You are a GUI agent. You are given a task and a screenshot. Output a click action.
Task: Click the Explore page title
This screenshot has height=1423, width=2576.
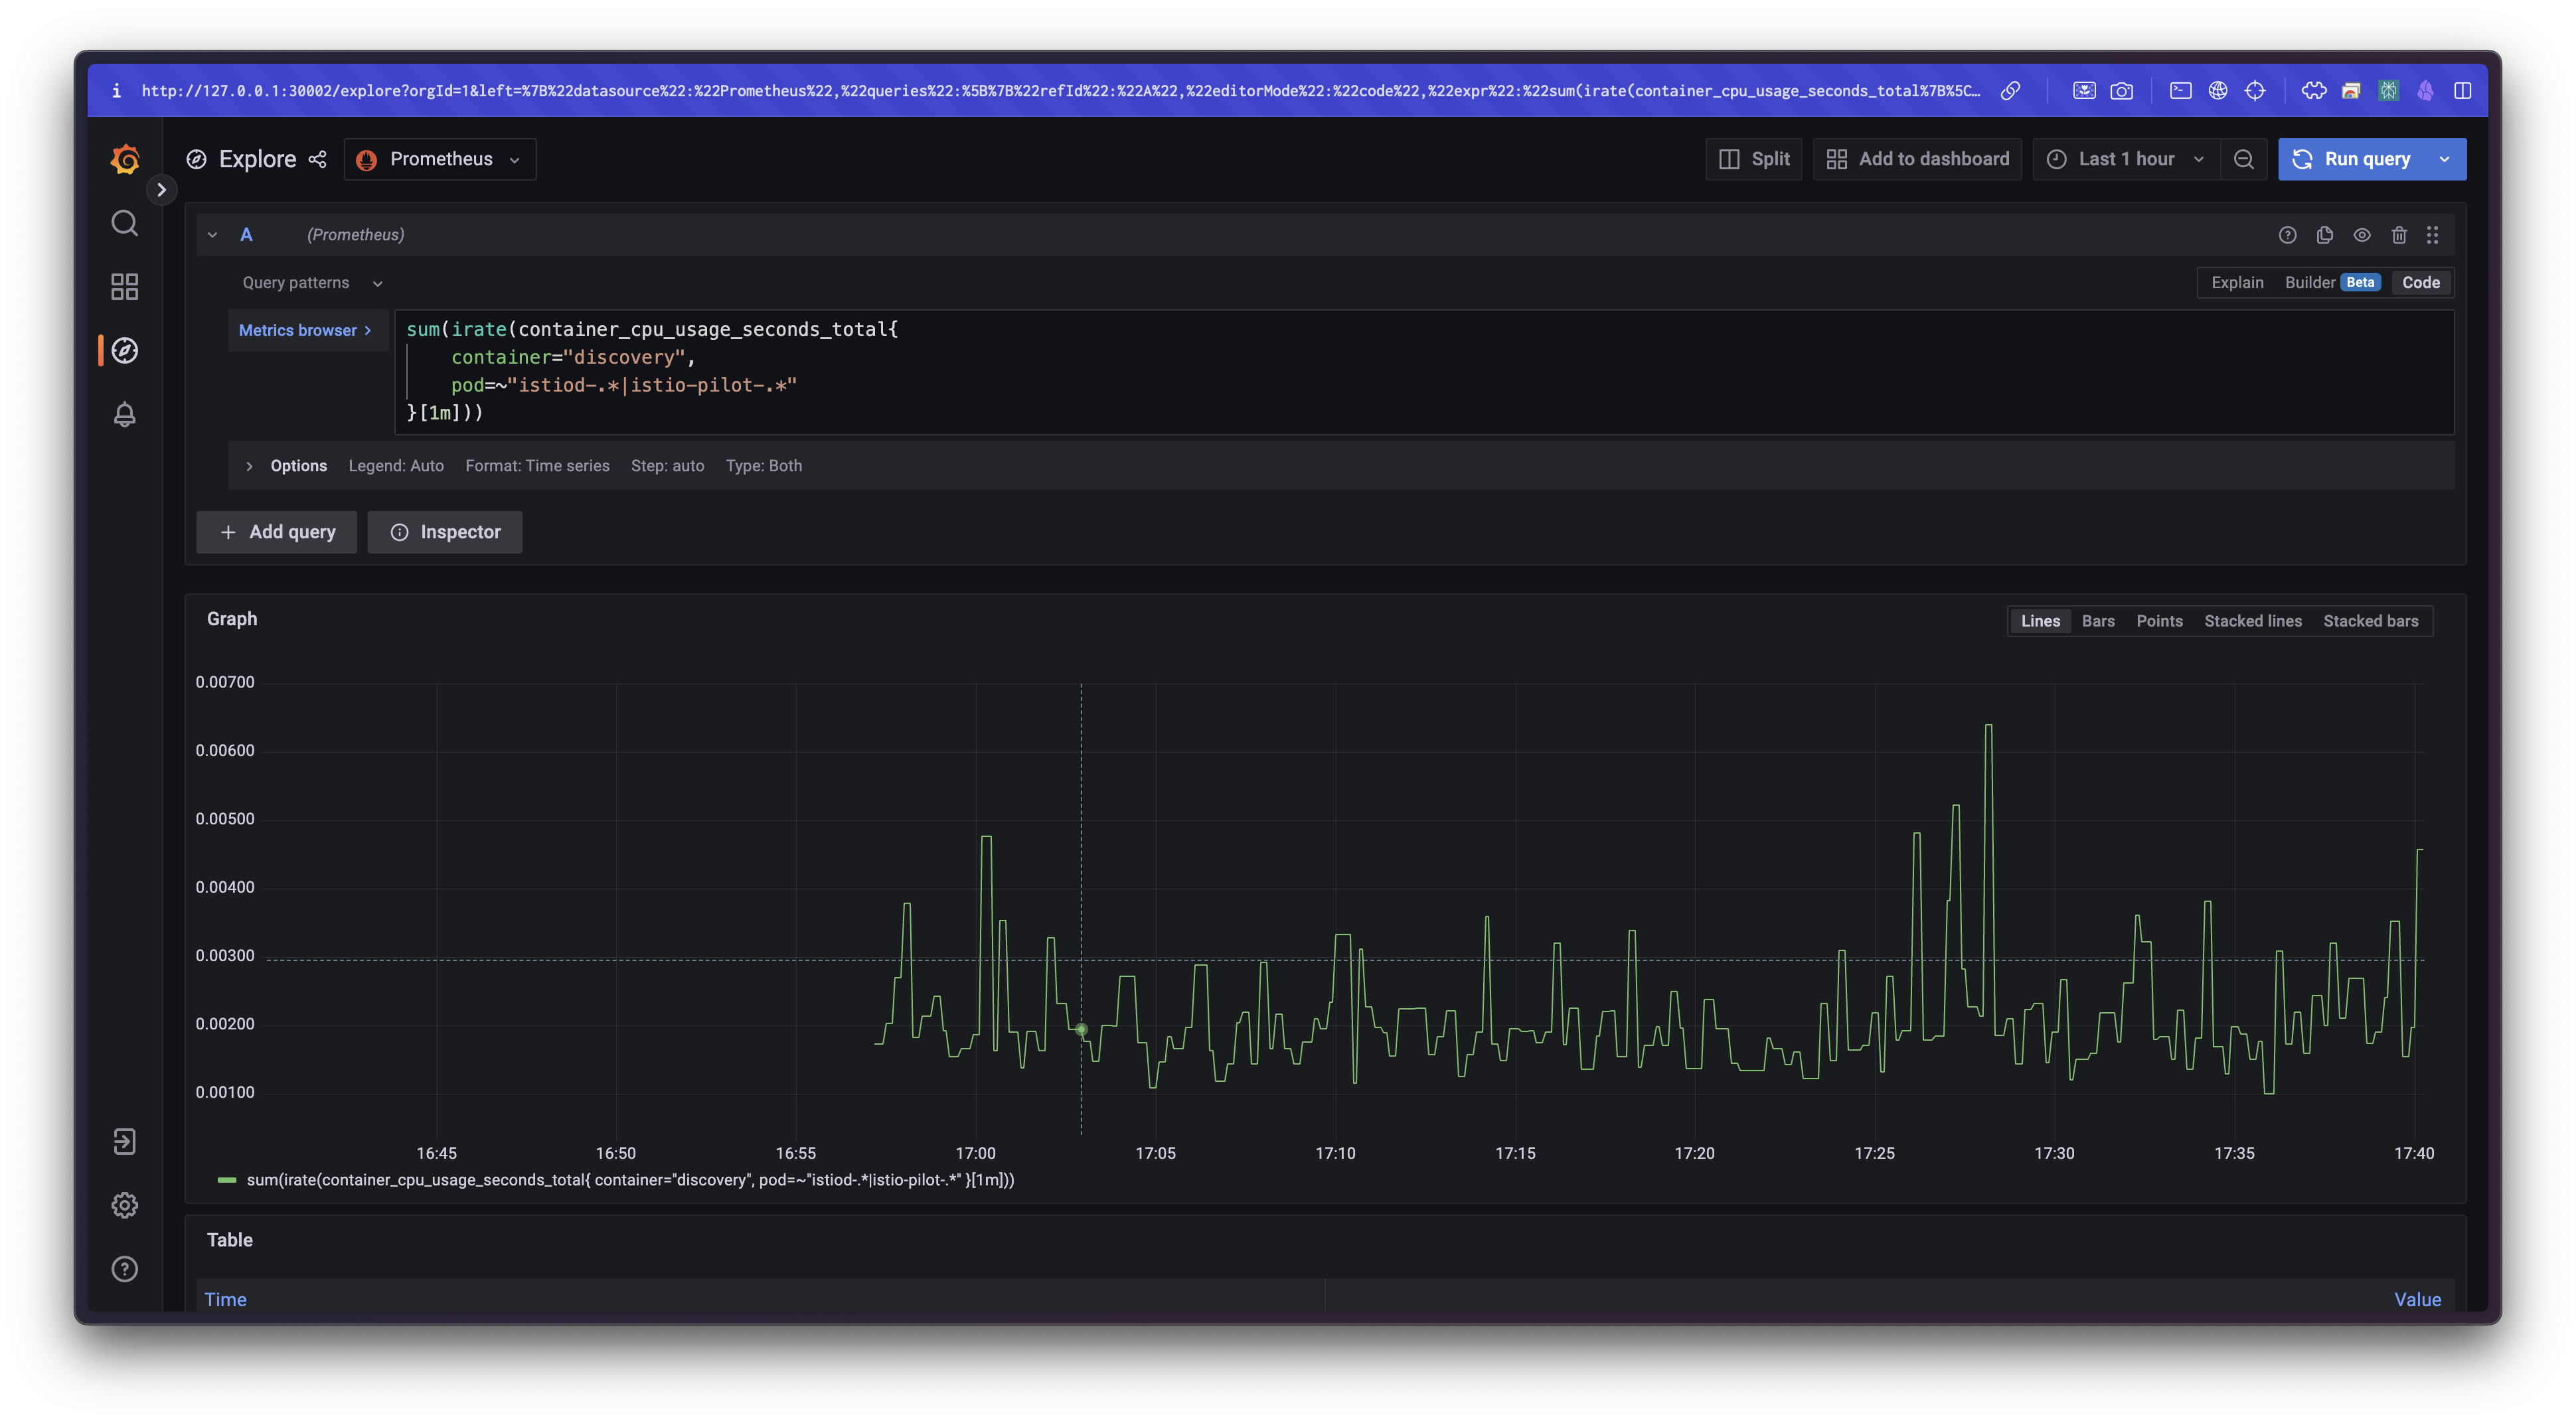(x=257, y=159)
